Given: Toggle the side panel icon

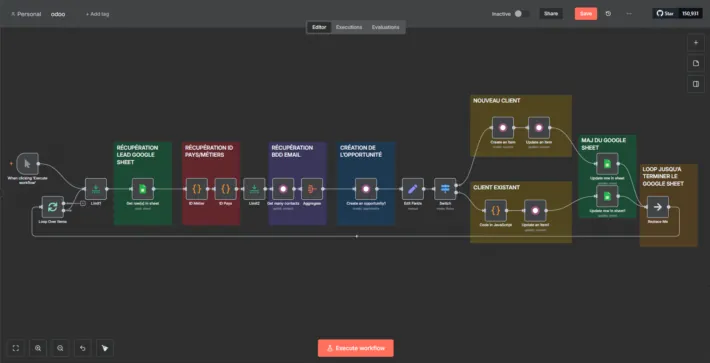Looking at the screenshot, I should click(696, 84).
